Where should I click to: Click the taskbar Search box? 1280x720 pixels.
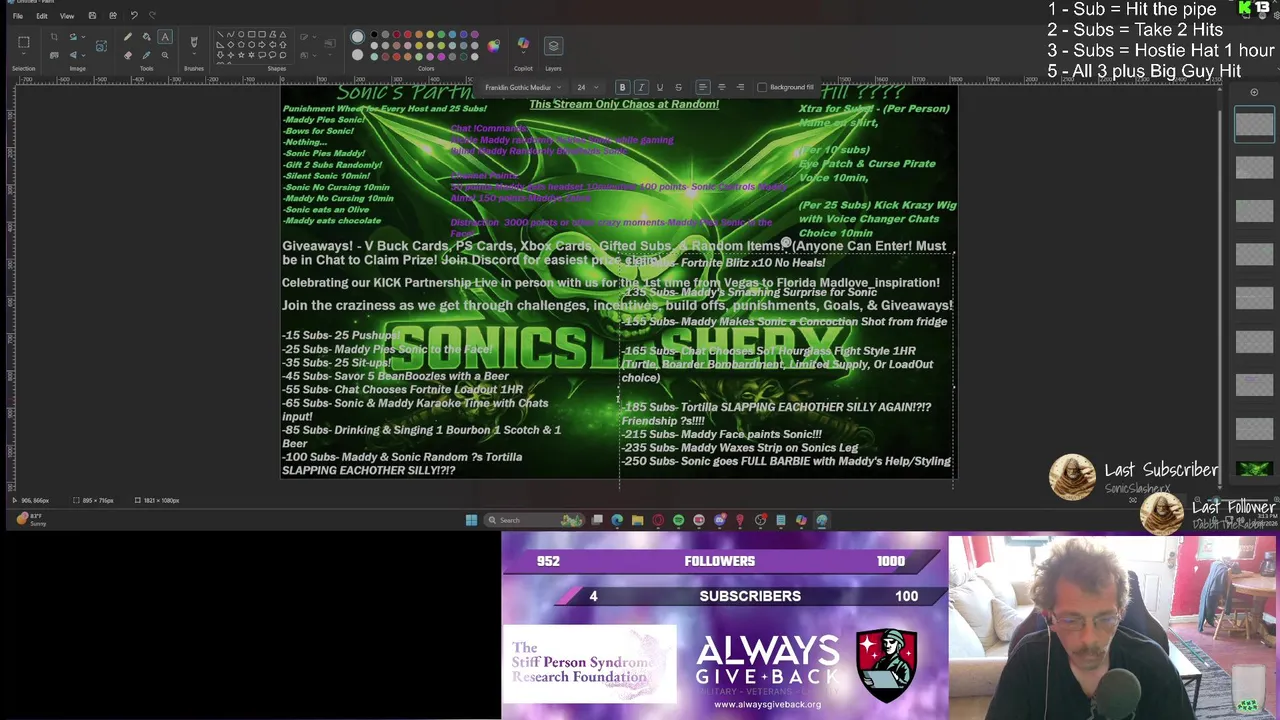click(534, 520)
